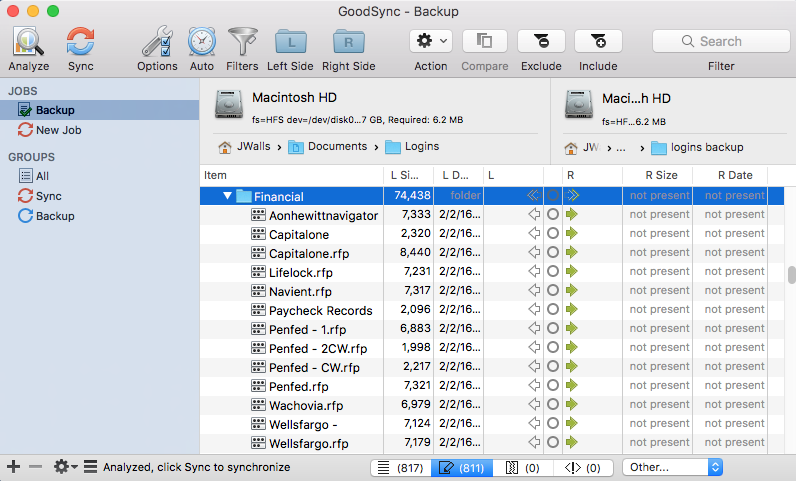Click the Documents breadcrumb in left path
The width and height of the screenshot is (796, 481).
click(x=328, y=147)
